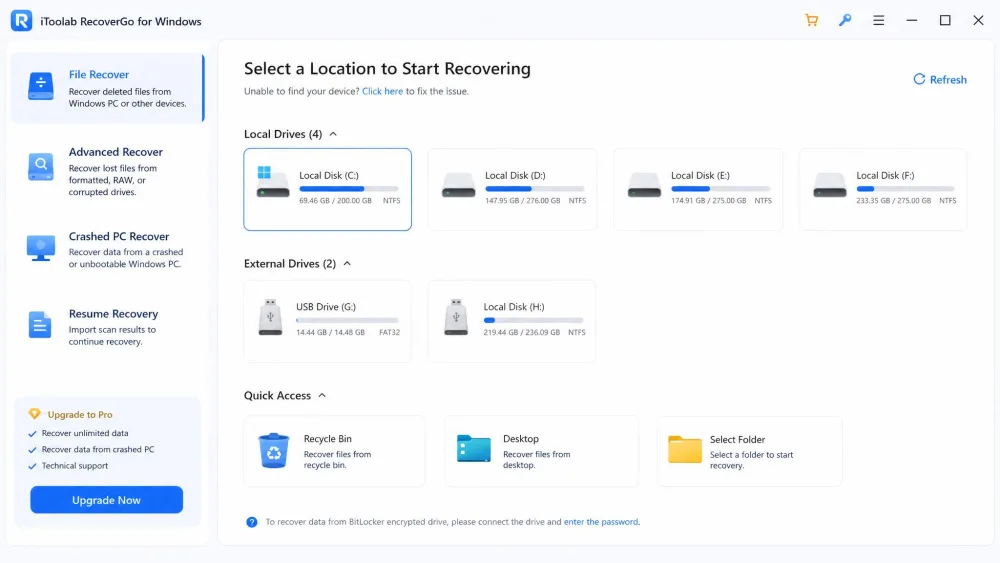This screenshot has width=1000, height=563.
Task: Open the 'enter the password' BitLocker link
Action: click(x=601, y=522)
